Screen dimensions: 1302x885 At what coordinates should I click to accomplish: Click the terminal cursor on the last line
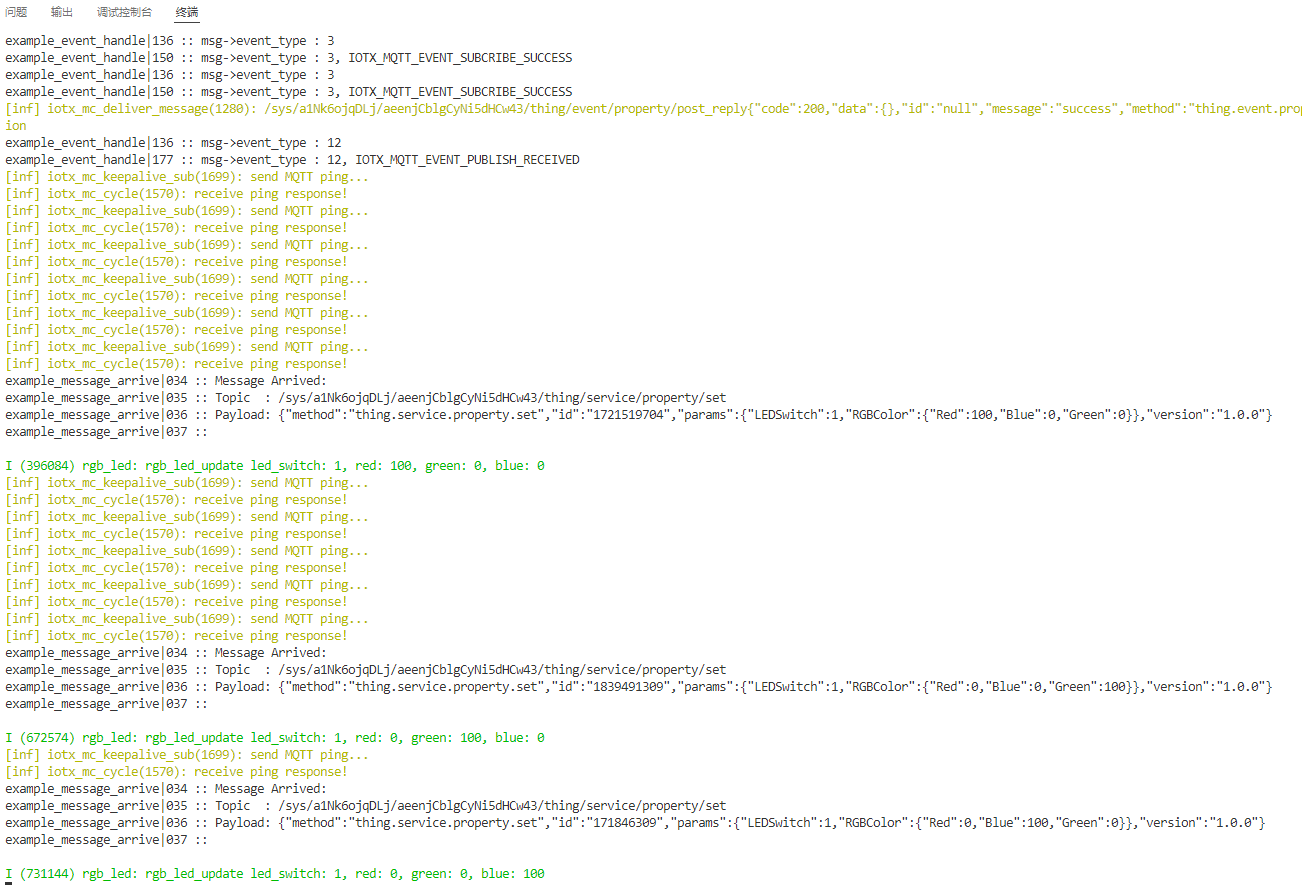(9, 883)
